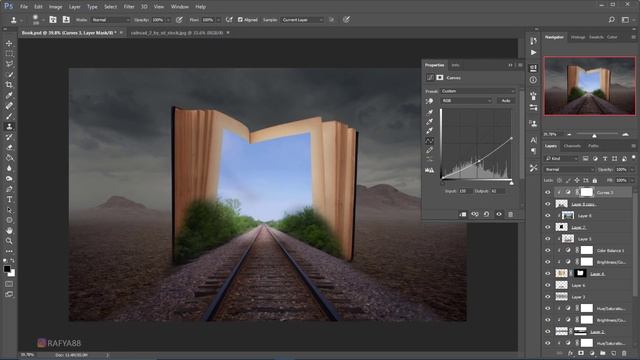Hide the Layer 3 layer
This screenshot has width=640, height=360.
[548, 297]
